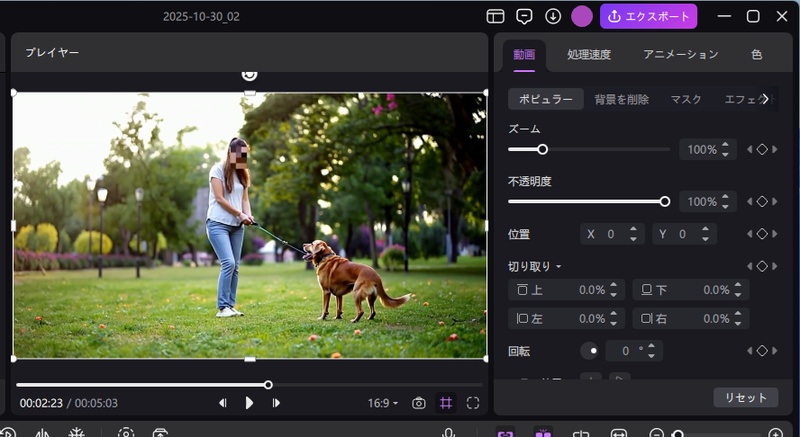
Task: Switch to the 処理速度 tab
Action: click(589, 55)
